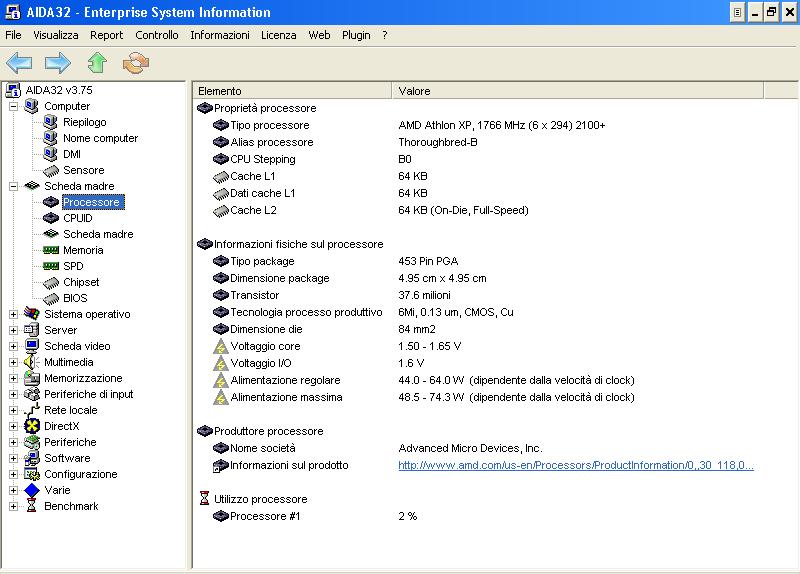This screenshot has height=574, width=800.
Task: Select Configurazione in the tree
Action: (x=81, y=474)
